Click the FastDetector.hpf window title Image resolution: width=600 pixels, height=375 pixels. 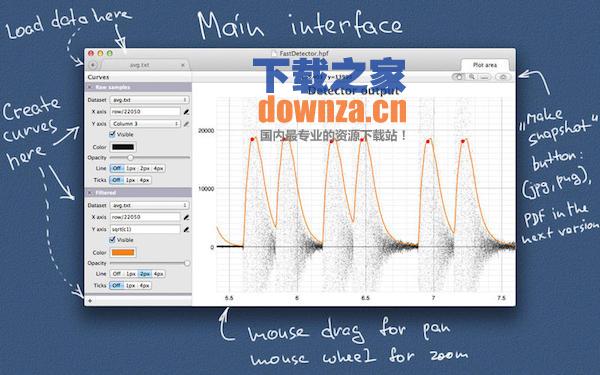(304, 54)
